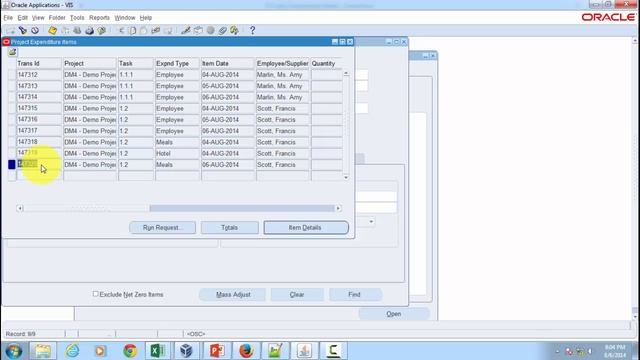The height and width of the screenshot is (360, 640).
Task: Open dropdown arrow in background Find window
Action: (371, 222)
